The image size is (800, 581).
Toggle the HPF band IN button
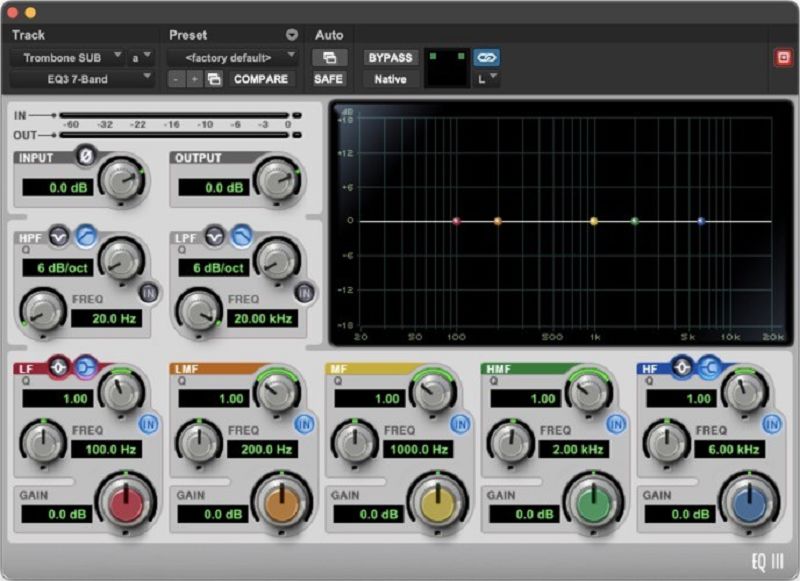(x=149, y=292)
